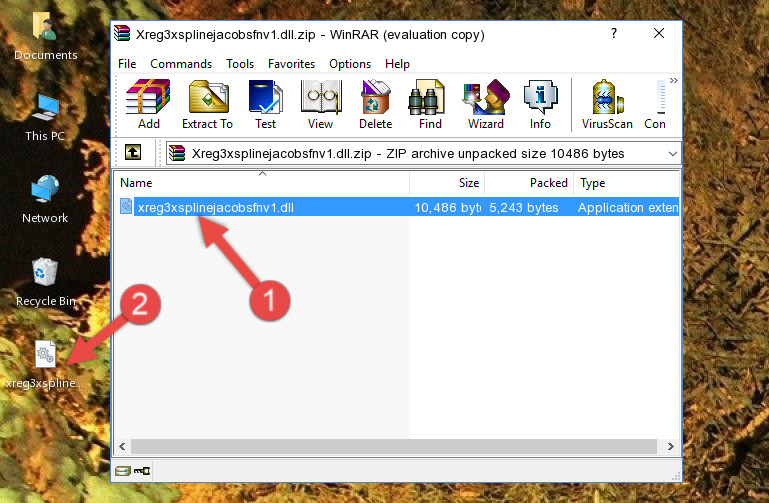Viewport: 769px width, 503px height.
Task: Click horizontal scrollbar right arrow
Action: click(x=670, y=447)
